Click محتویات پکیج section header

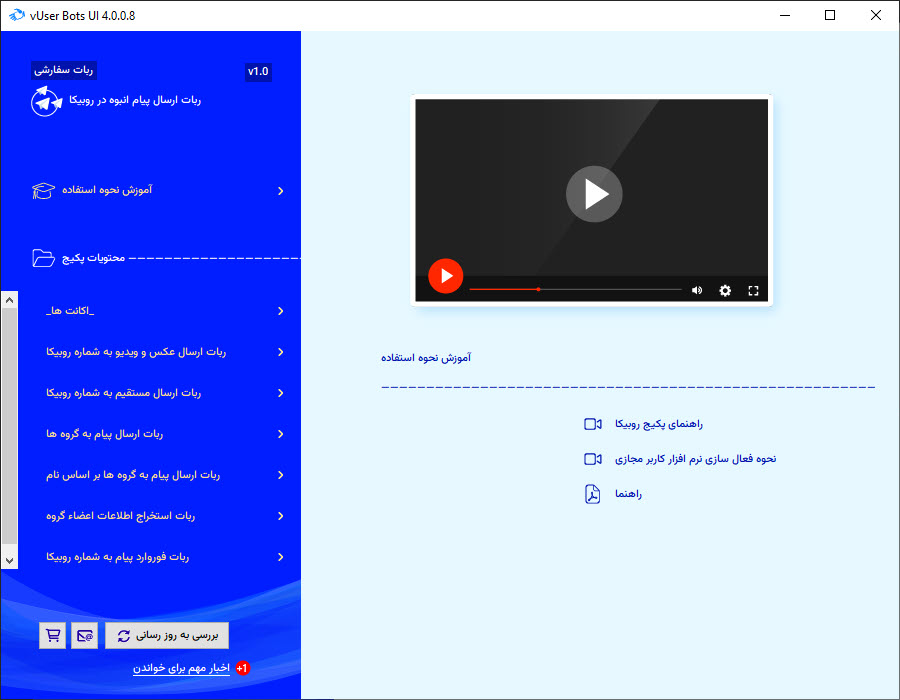tap(94, 258)
